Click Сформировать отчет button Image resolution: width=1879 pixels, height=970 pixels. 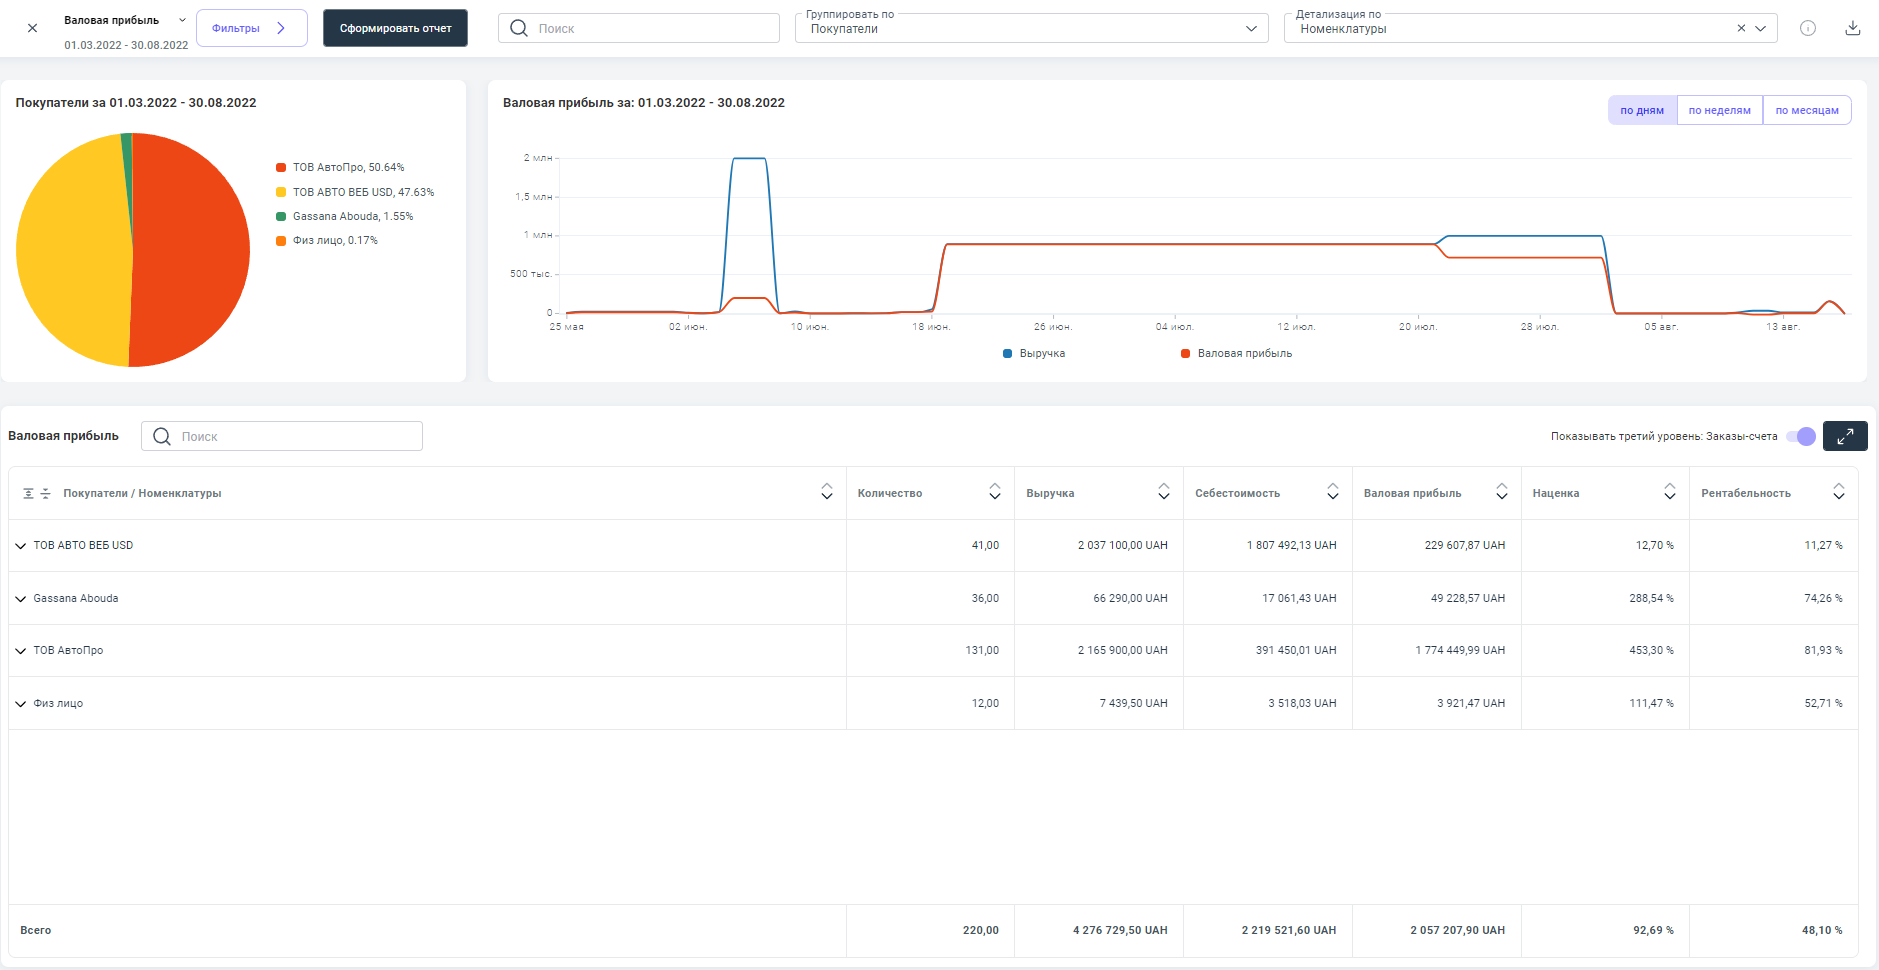395,28
